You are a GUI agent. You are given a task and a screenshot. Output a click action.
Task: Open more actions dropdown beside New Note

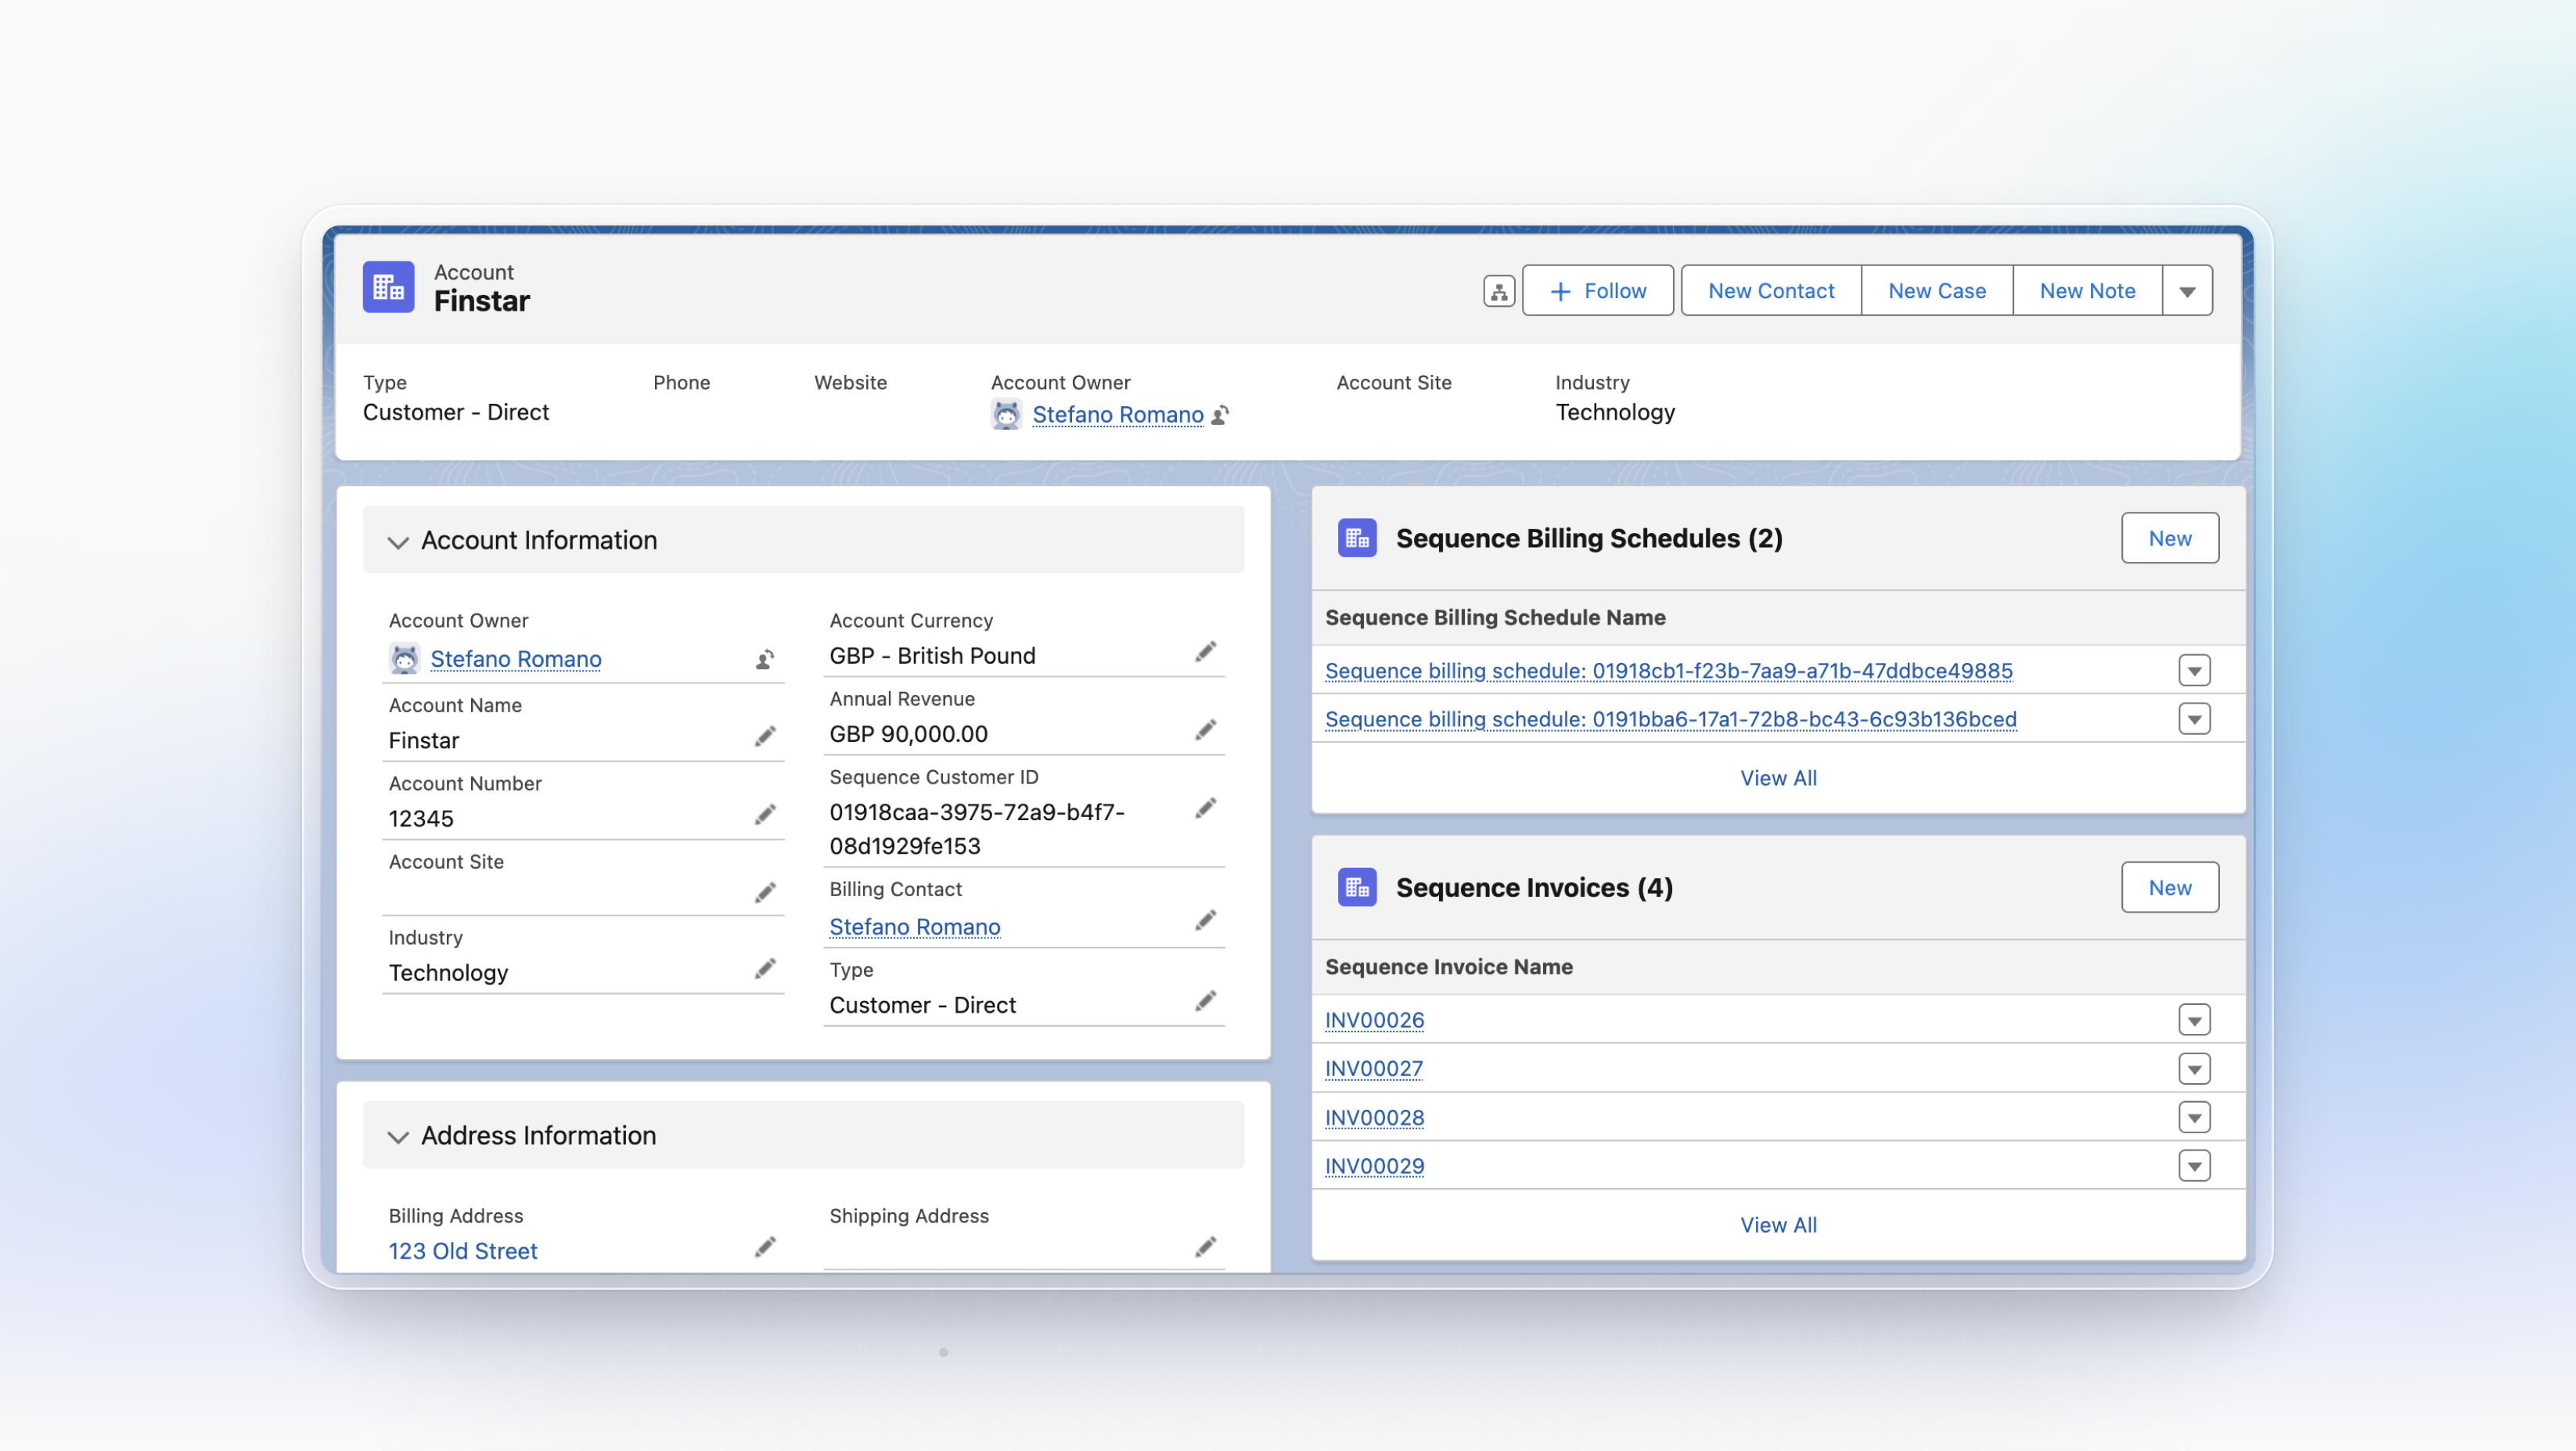[2187, 291]
